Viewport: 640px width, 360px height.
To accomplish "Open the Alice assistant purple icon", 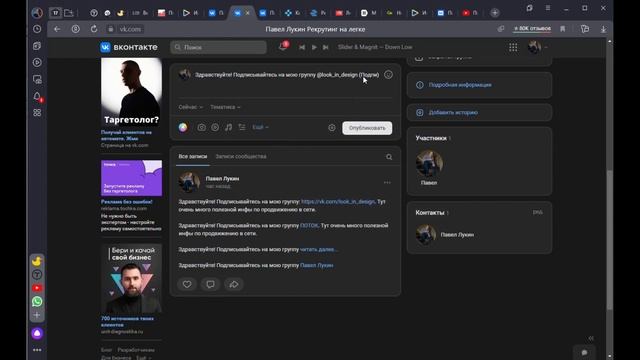I will 37,333.
